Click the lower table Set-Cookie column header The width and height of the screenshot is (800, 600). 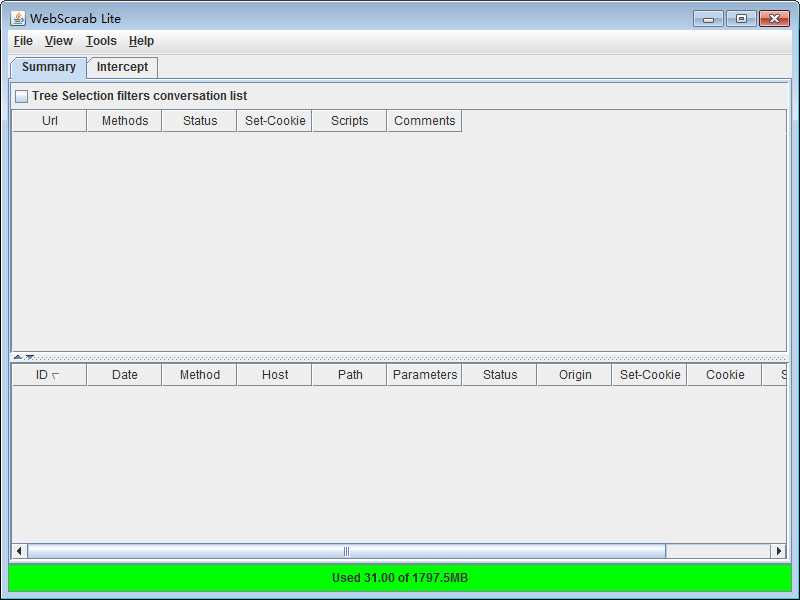click(649, 375)
